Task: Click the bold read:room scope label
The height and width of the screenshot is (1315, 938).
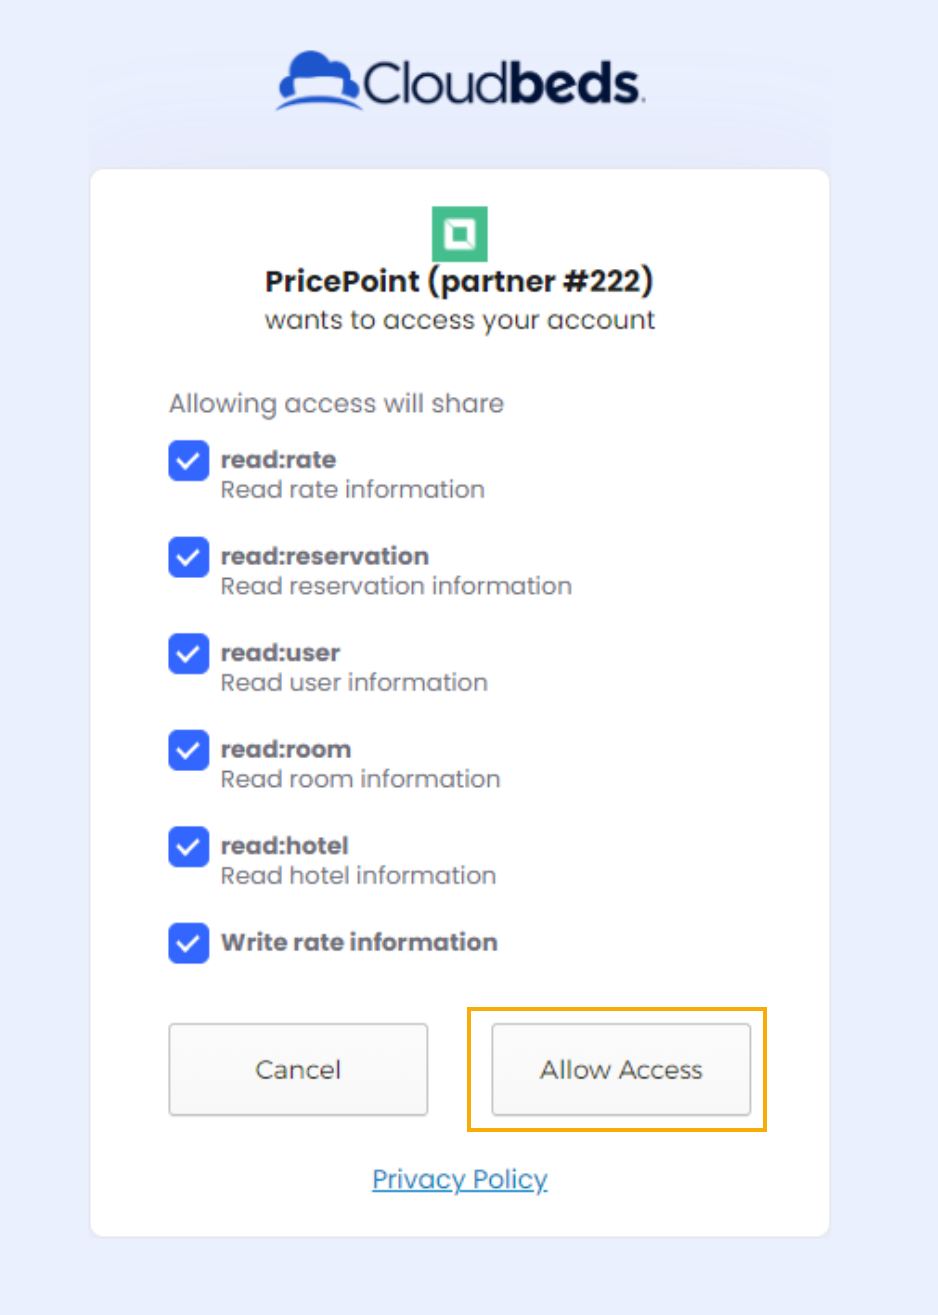Action: [x=286, y=749]
